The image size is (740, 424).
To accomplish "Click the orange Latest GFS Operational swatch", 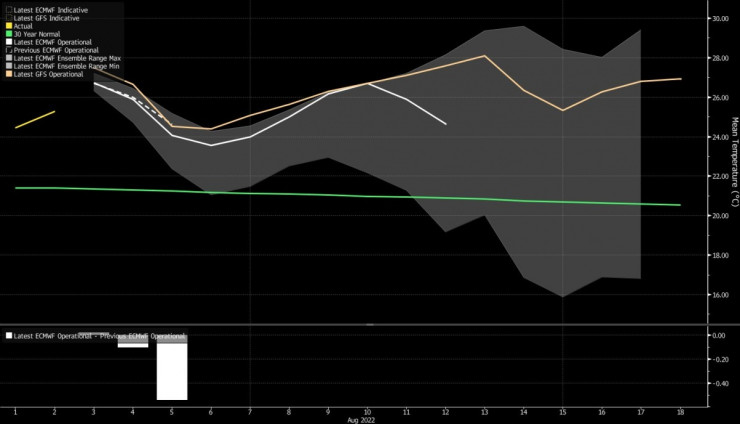I will [x=8, y=74].
